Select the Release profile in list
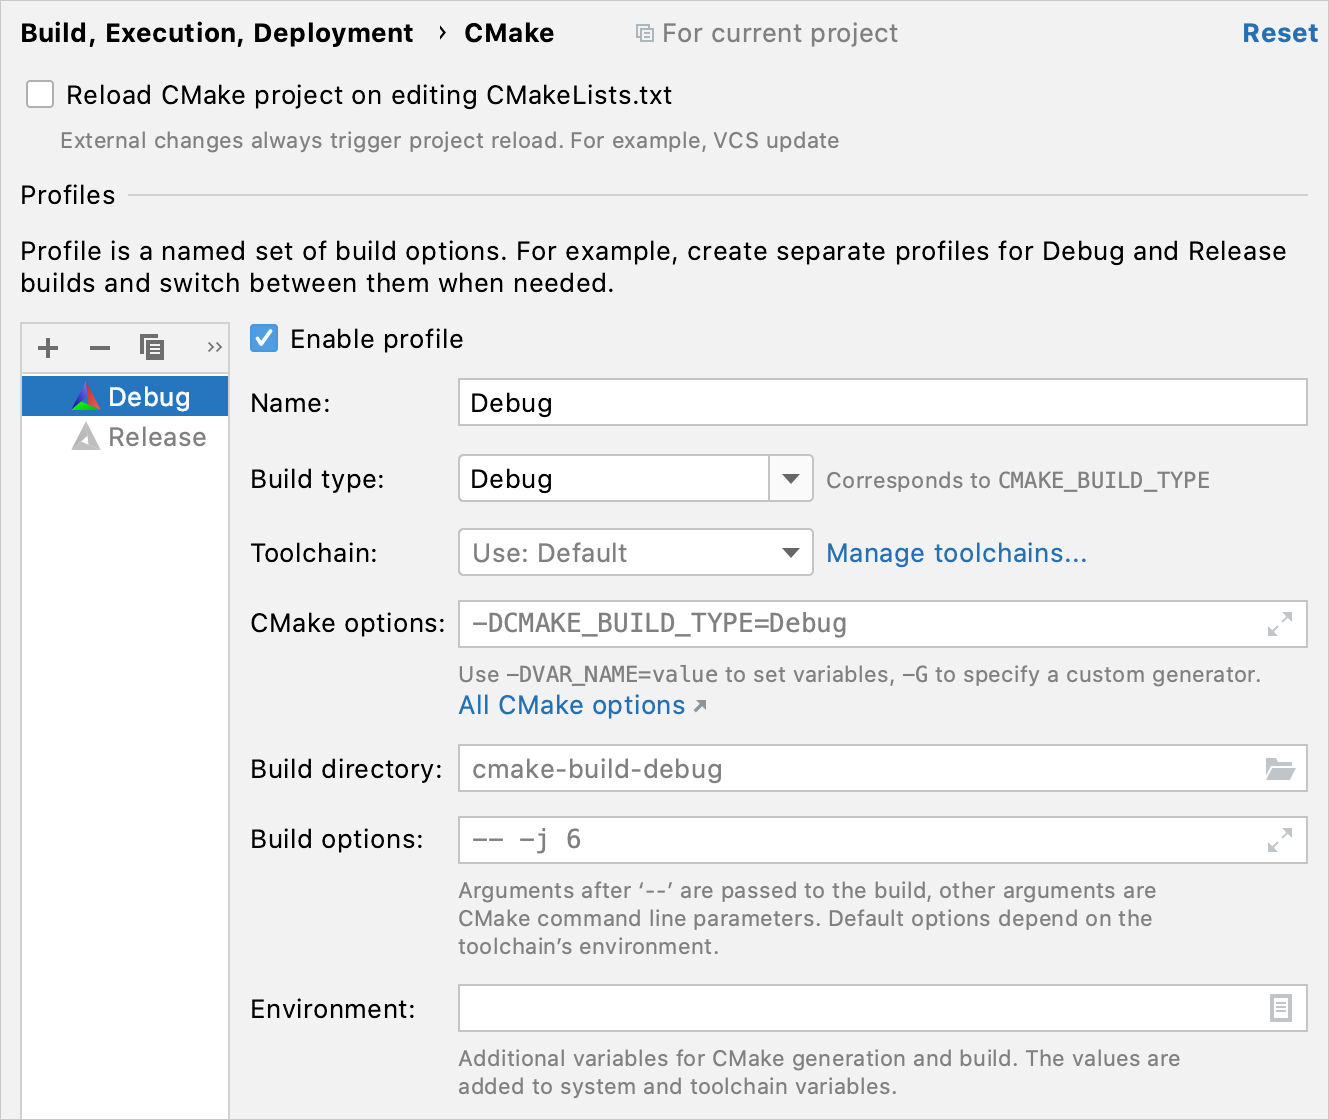 [x=156, y=437]
